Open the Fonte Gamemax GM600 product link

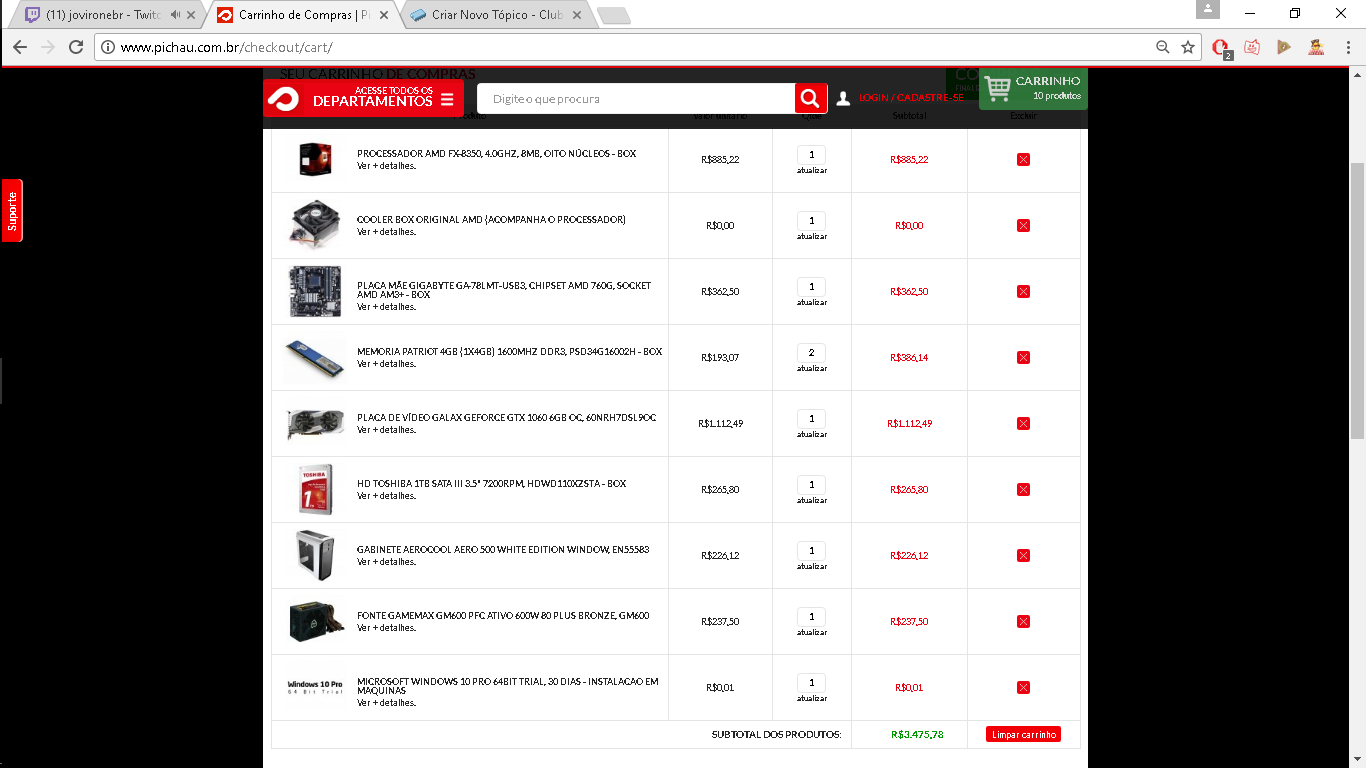tap(503, 616)
